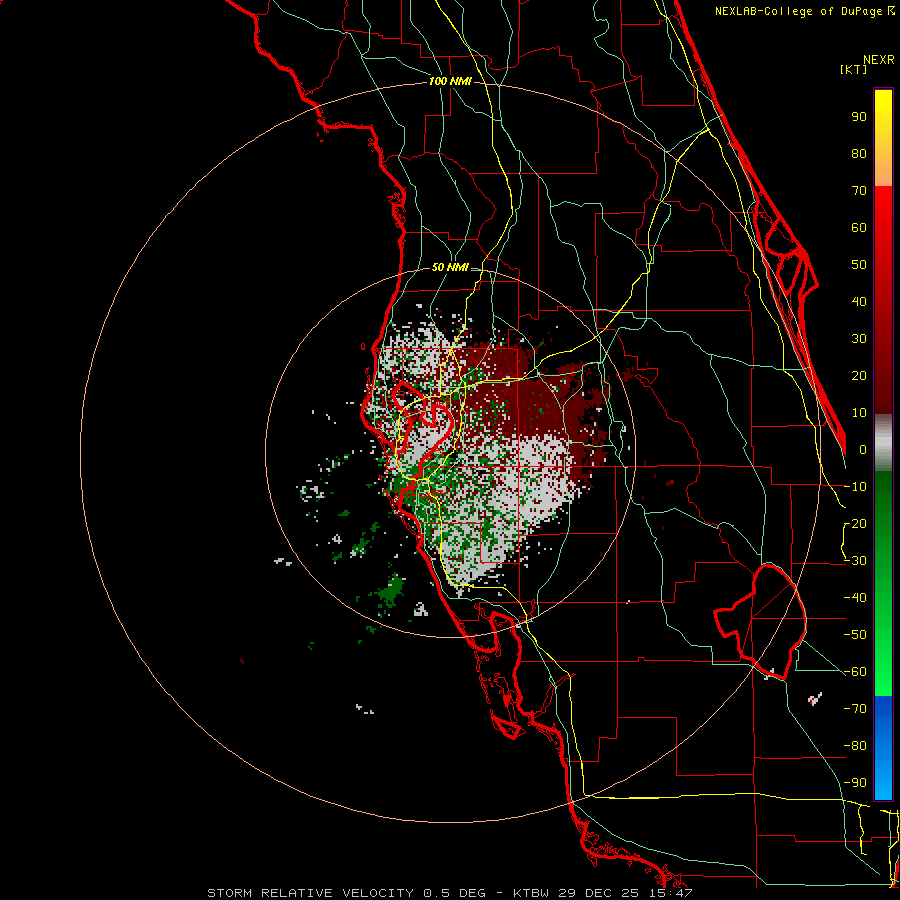Click the positive "20" label on the velocity scale
This screenshot has height=900, width=900.
(859, 375)
